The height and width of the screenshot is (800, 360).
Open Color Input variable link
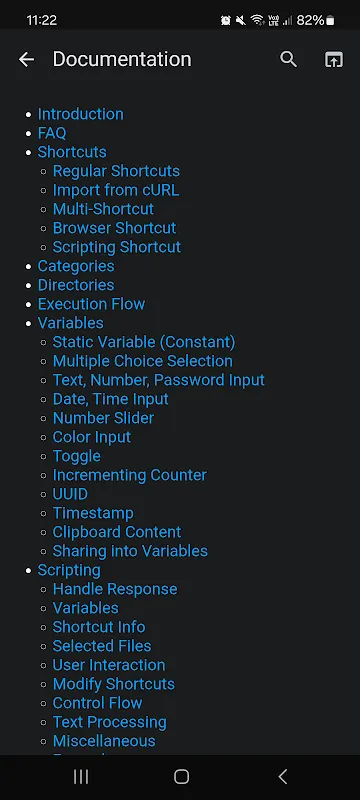tap(92, 437)
